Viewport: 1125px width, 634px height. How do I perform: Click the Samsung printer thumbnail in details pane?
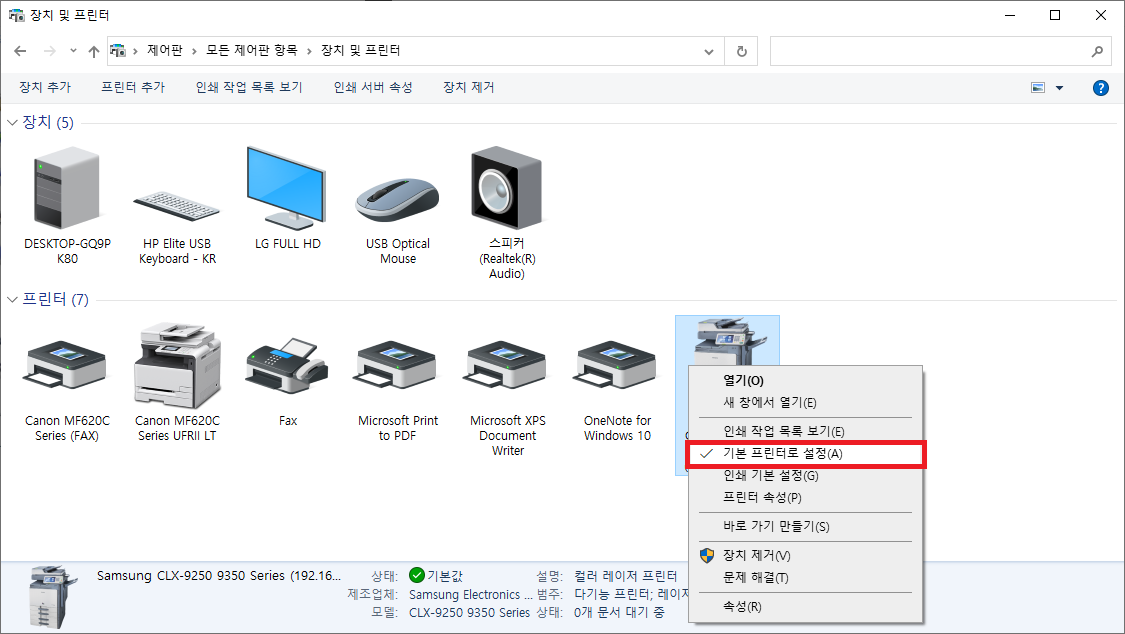point(52,597)
